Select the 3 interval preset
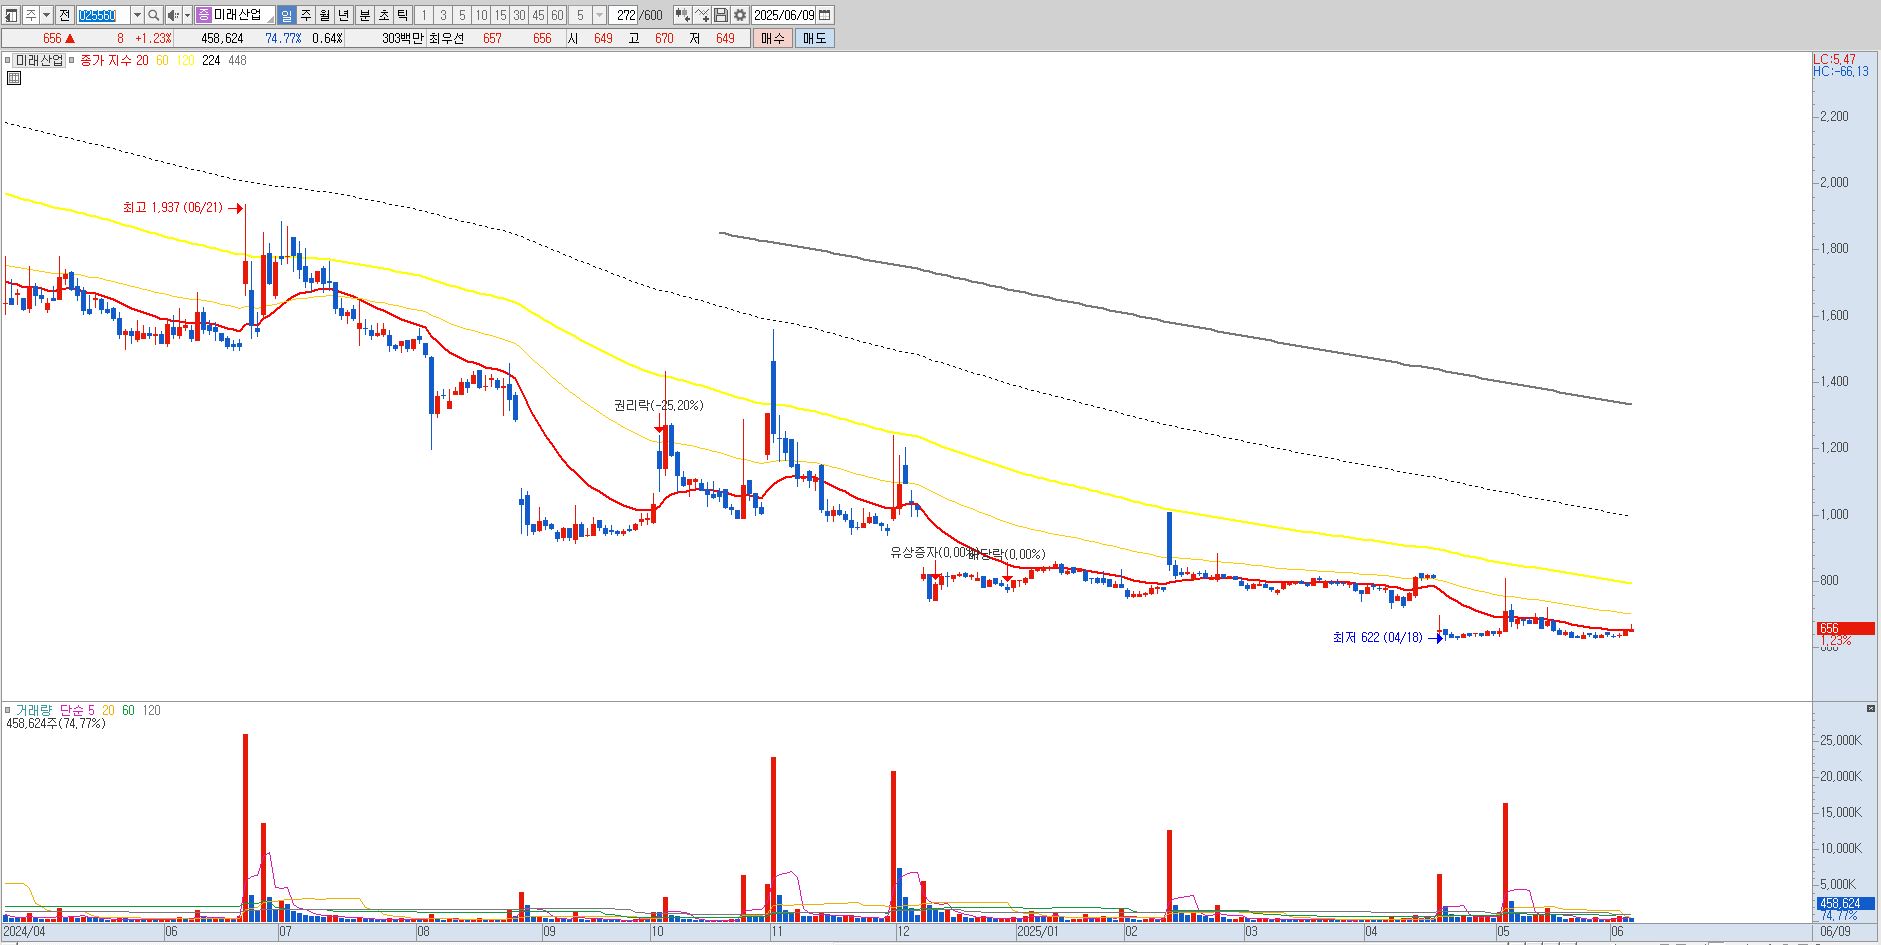This screenshot has height=945, width=1881. (443, 15)
